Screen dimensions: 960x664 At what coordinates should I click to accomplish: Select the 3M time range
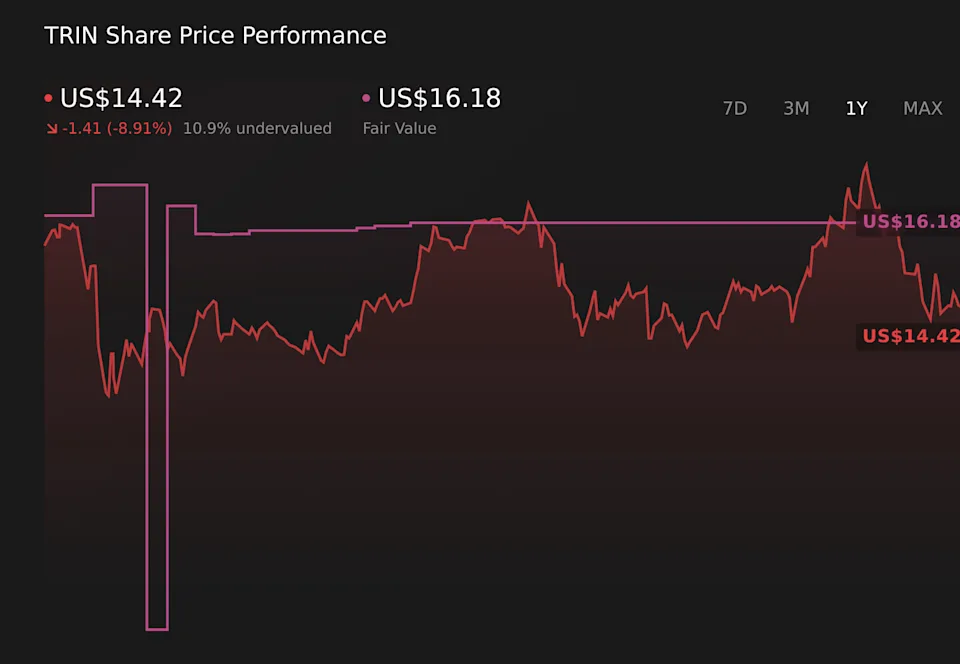point(796,108)
